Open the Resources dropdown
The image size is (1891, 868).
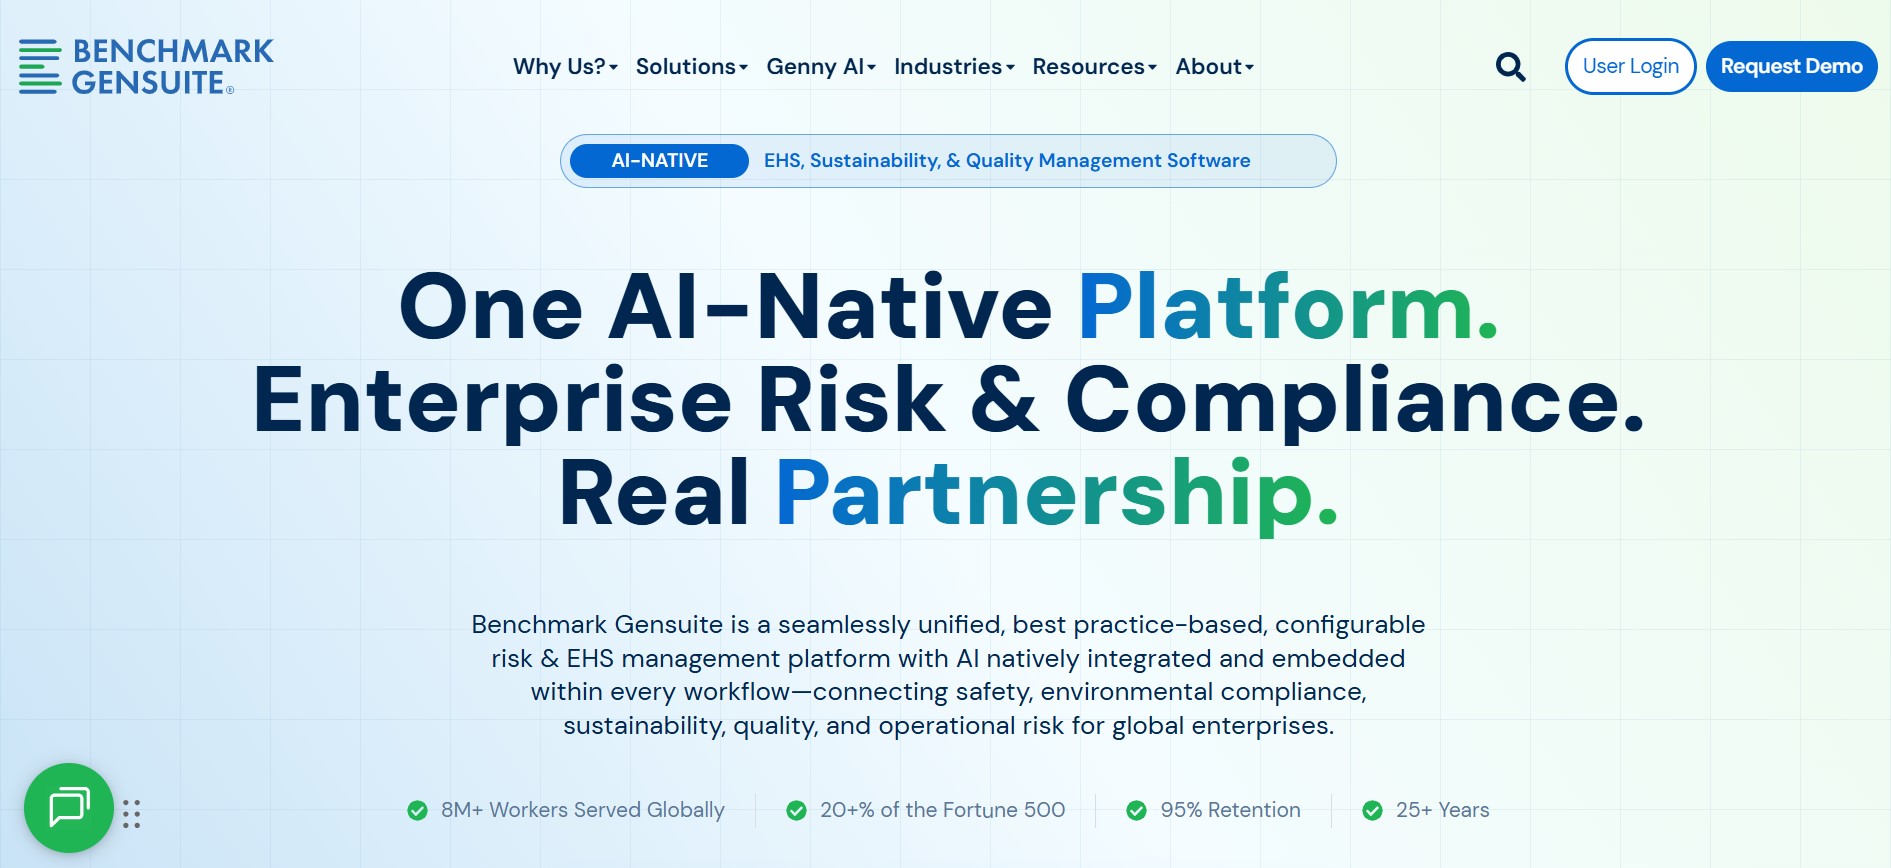point(1094,67)
